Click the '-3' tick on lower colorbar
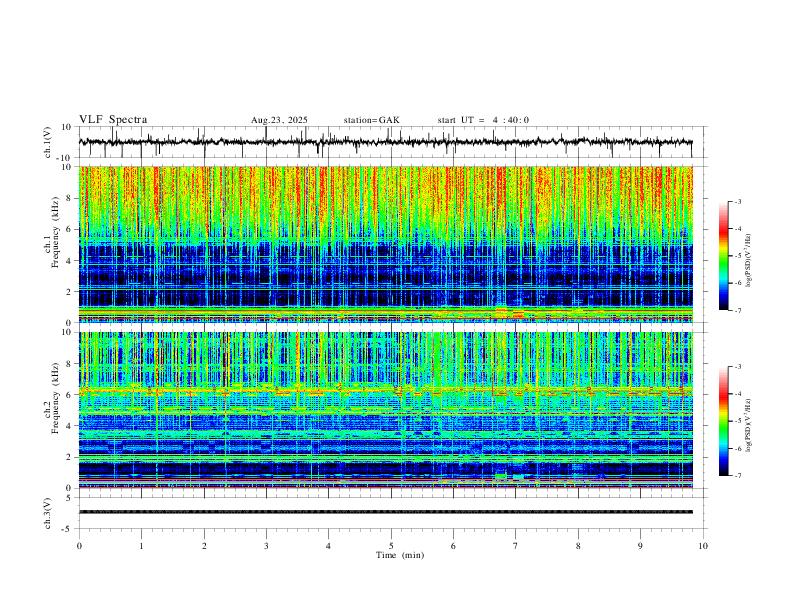The image size is (792, 612). tap(737, 367)
